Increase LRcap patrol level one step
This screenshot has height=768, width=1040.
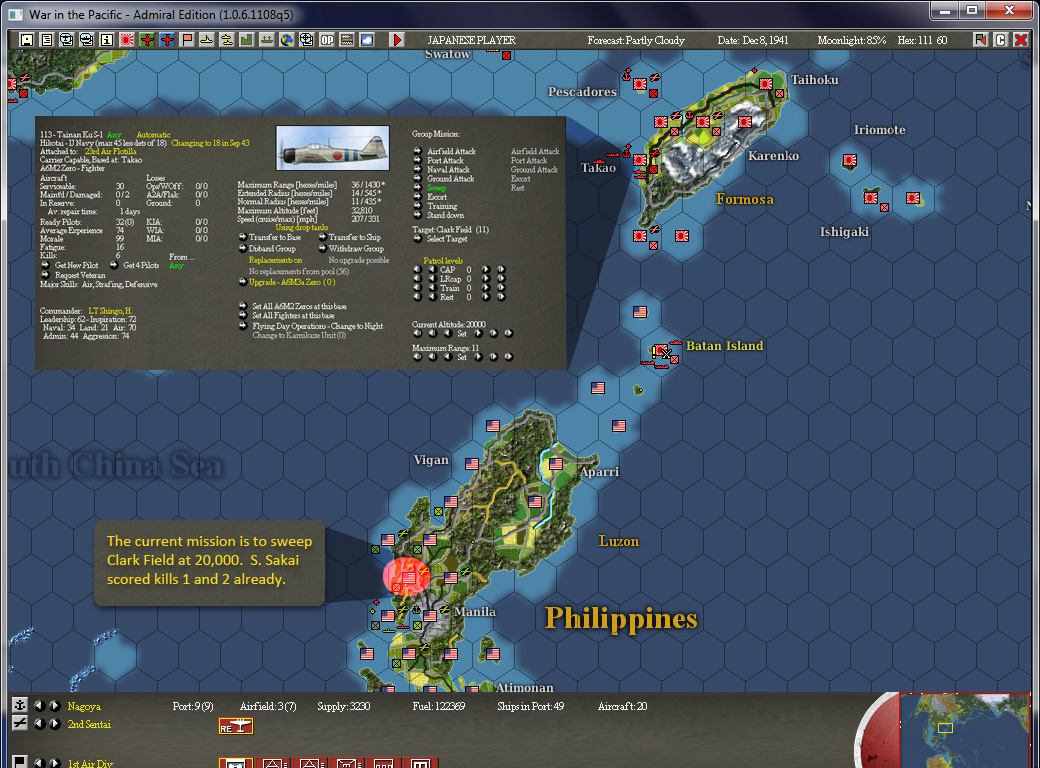pyautogui.click(x=486, y=279)
